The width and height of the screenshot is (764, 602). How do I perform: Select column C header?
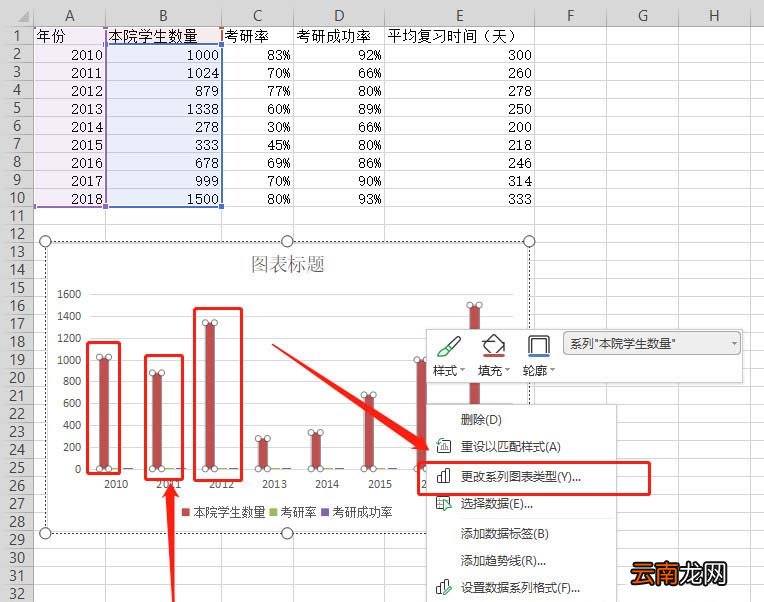257,16
